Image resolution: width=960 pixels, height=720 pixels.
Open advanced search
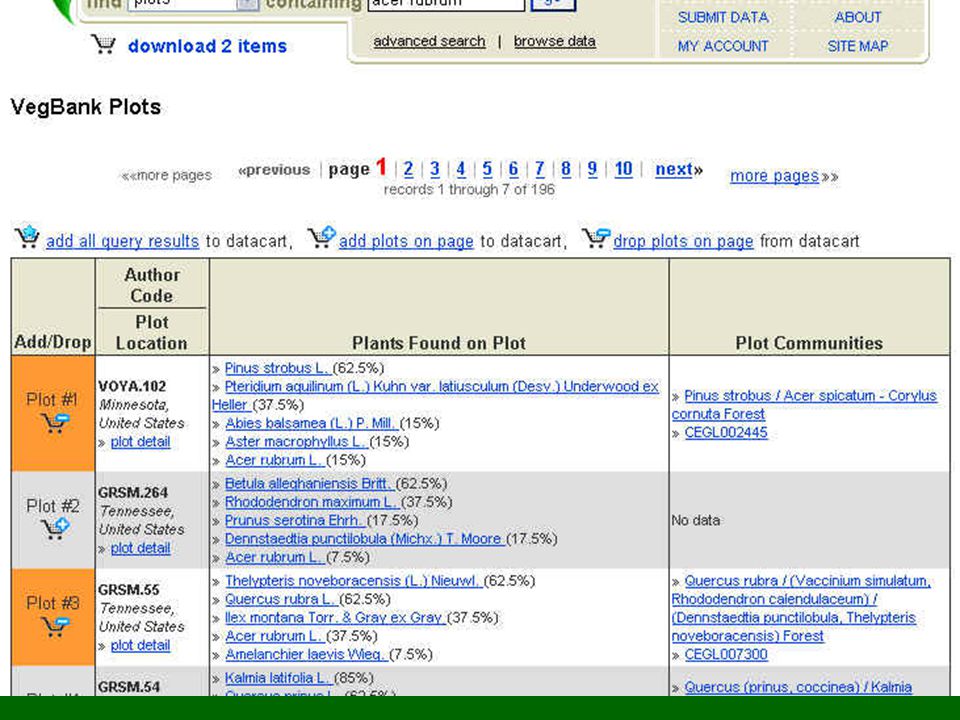(429, 41)
